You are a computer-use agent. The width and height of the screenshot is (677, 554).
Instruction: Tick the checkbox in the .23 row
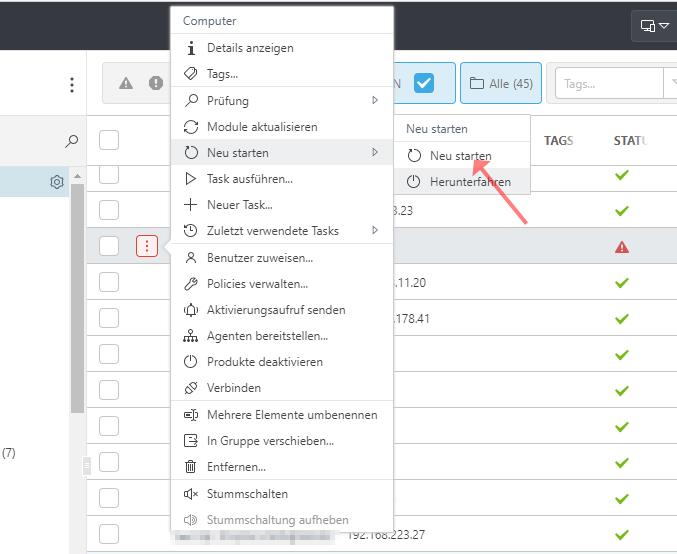pyautogui.click(x=109, y=210)
